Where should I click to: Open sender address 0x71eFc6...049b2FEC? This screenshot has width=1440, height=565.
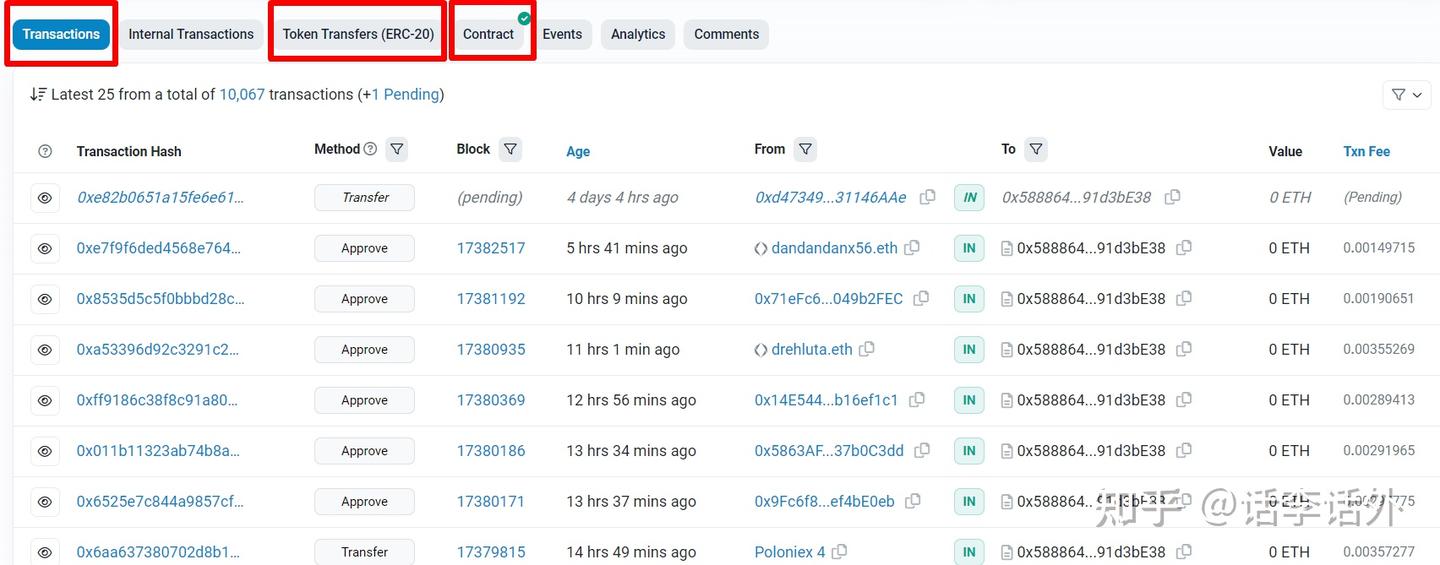829,299
